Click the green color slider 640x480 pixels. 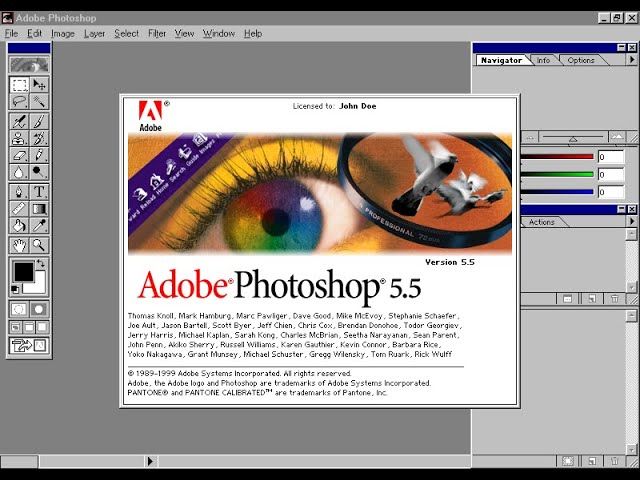pyautogui.click(x=558, y=174)
